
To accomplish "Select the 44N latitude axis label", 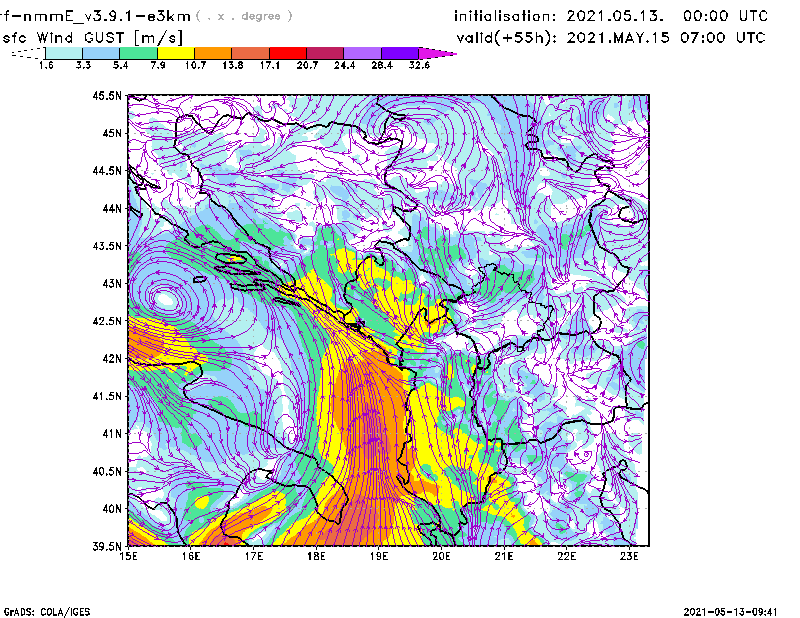I will (112, 208).
